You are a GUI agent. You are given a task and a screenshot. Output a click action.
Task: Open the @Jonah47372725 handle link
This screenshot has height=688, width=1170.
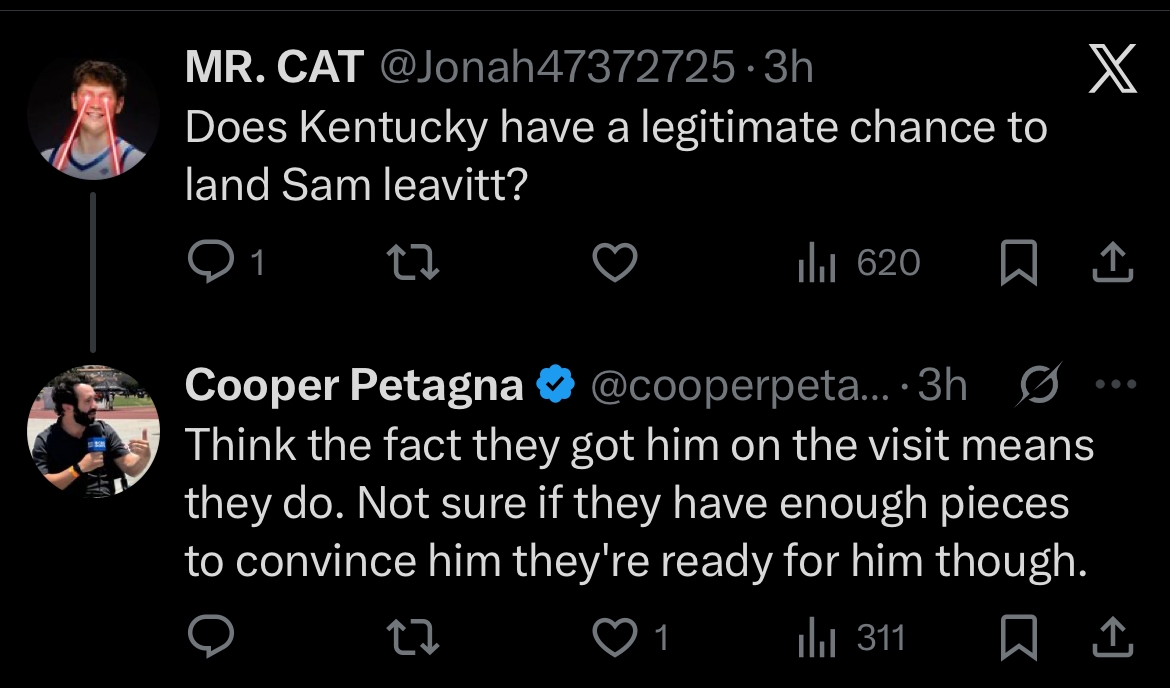(x=556, y=68)
